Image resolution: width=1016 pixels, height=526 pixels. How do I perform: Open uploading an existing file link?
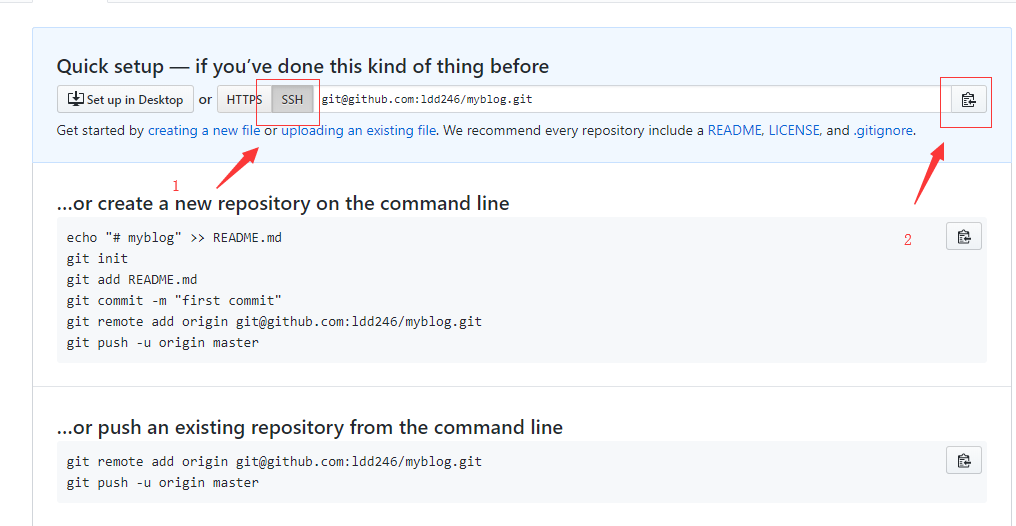(x=358, y=131)
